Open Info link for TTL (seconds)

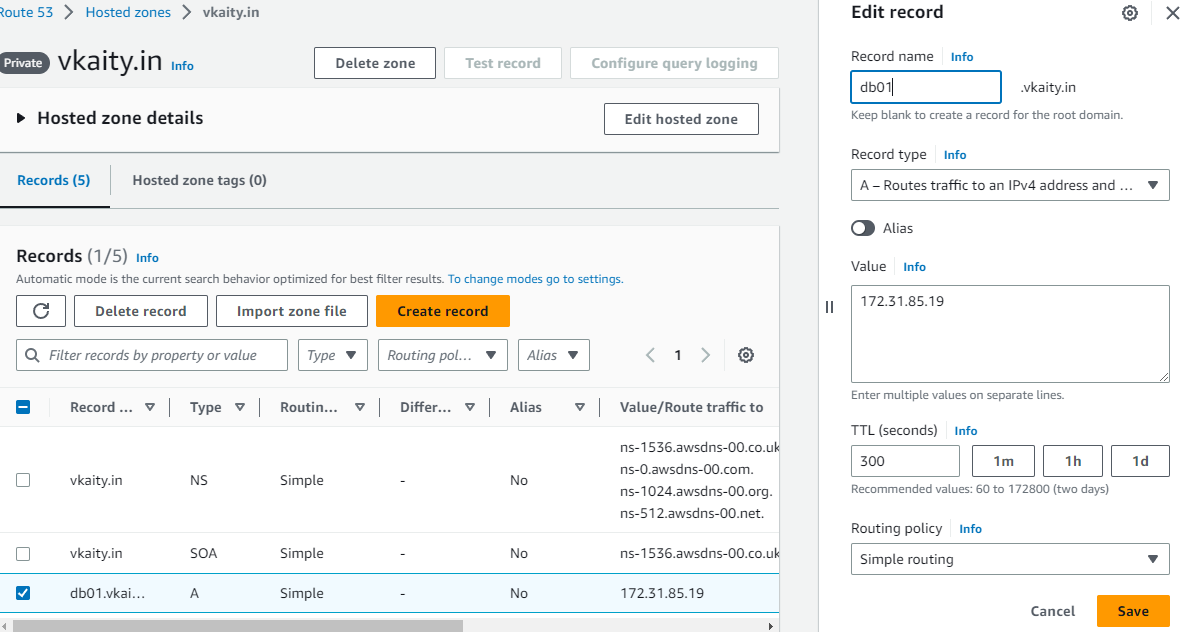[965, 430]
